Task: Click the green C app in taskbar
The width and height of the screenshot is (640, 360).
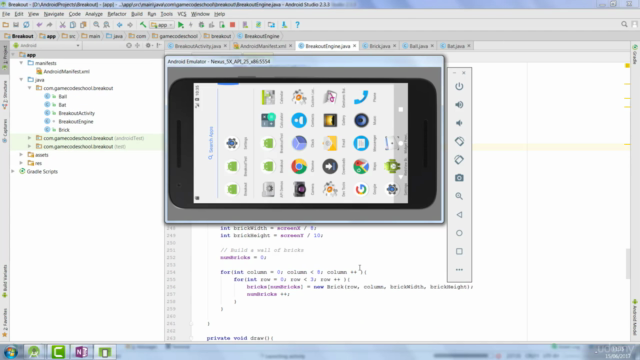Action: pos(58,352)
